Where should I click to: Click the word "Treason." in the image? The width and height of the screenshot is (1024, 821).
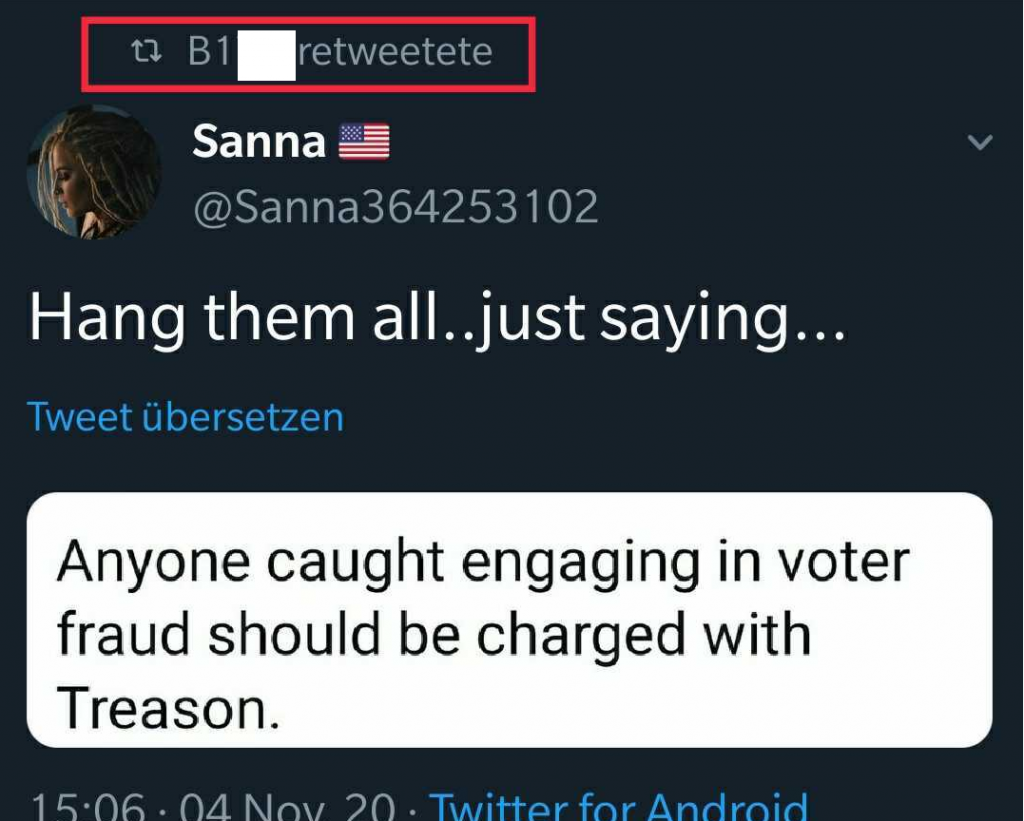[165, 706]
